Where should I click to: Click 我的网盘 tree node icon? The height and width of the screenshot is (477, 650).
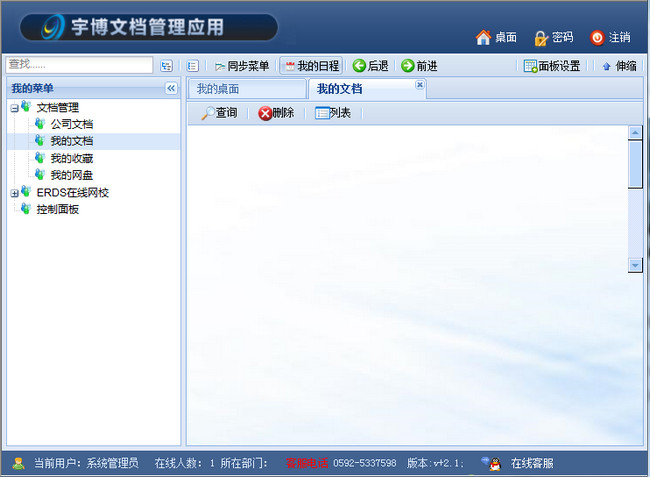[x=40, y=174]
